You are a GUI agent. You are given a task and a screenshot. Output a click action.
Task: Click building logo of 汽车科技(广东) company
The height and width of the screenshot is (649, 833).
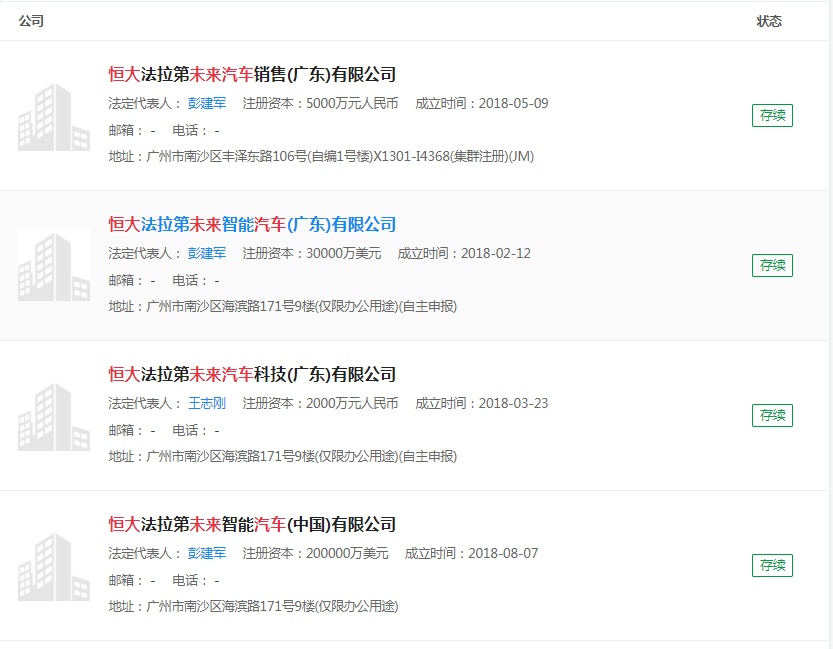tap(54, 417)
